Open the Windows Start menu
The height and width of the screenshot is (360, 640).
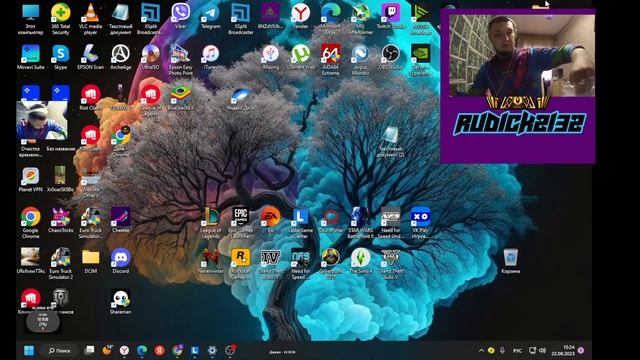29,351
